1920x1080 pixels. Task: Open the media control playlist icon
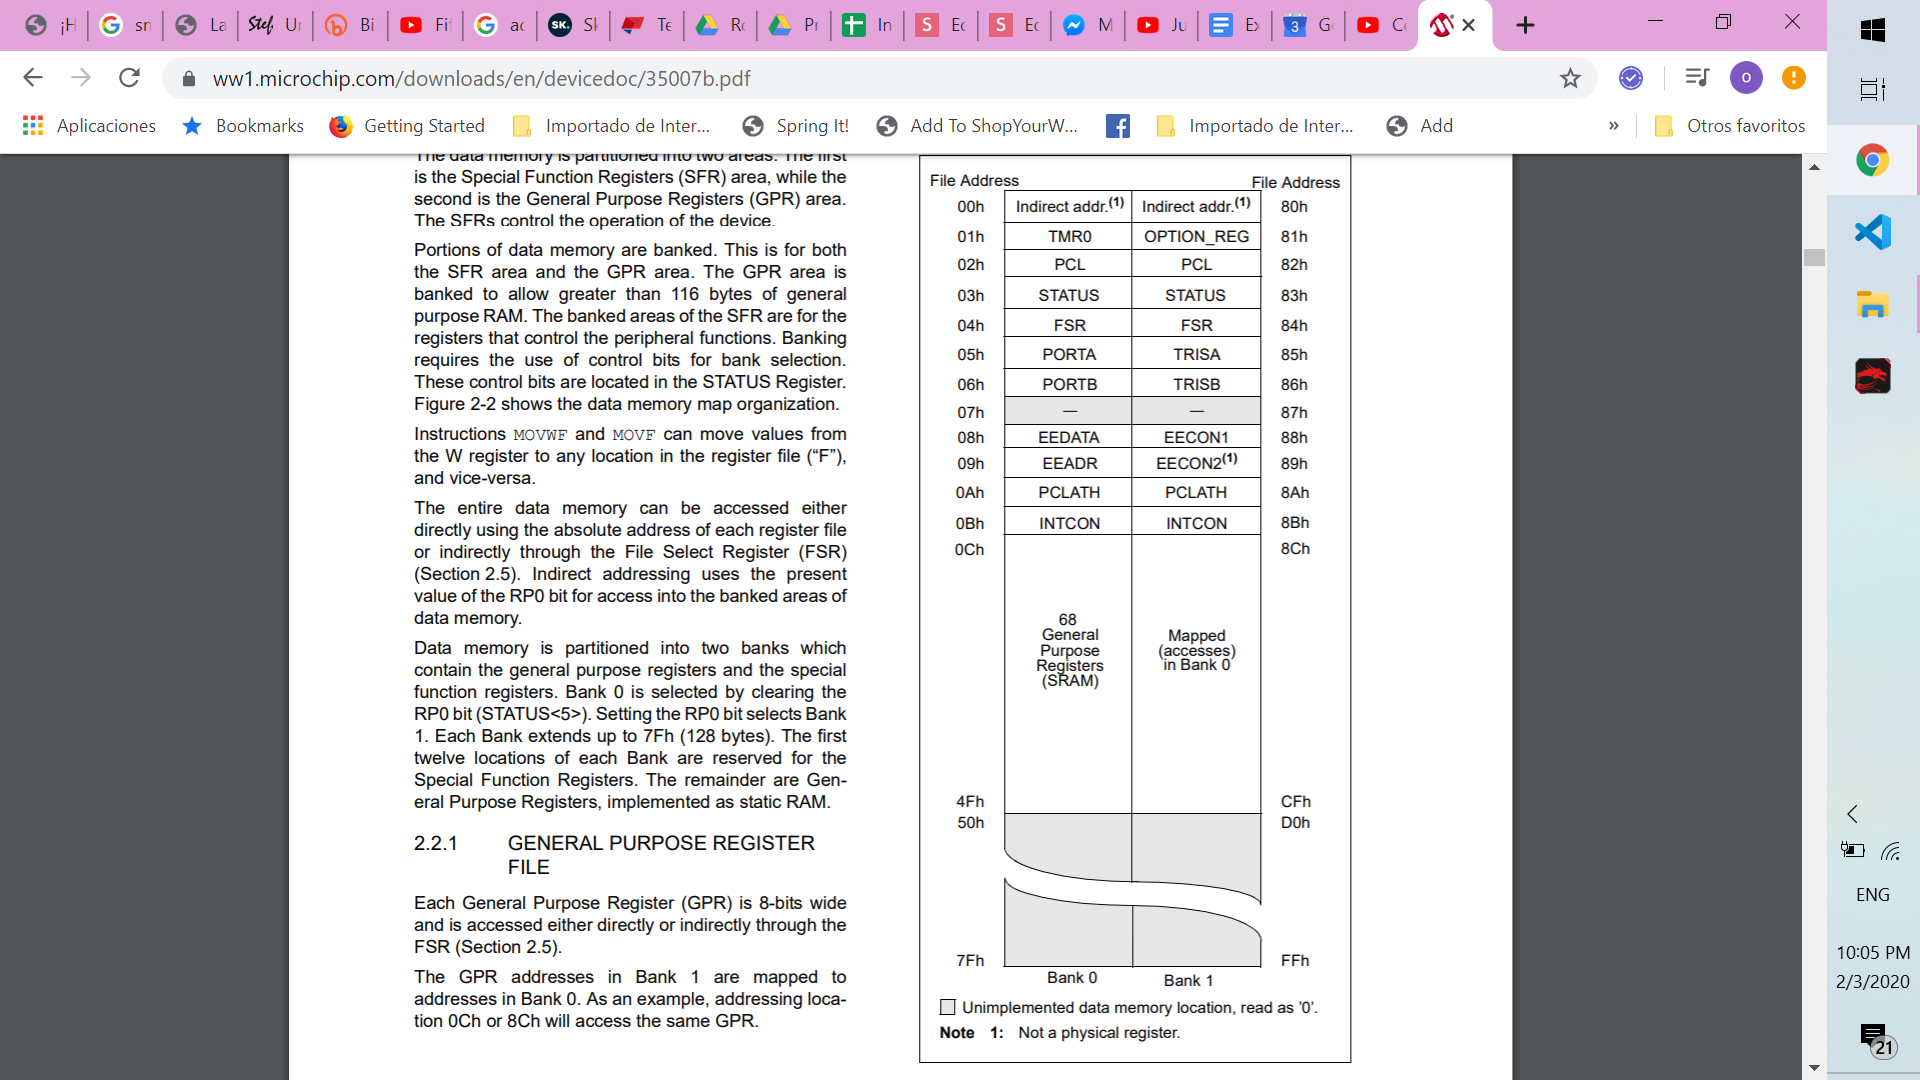[x=1697, y=78]
